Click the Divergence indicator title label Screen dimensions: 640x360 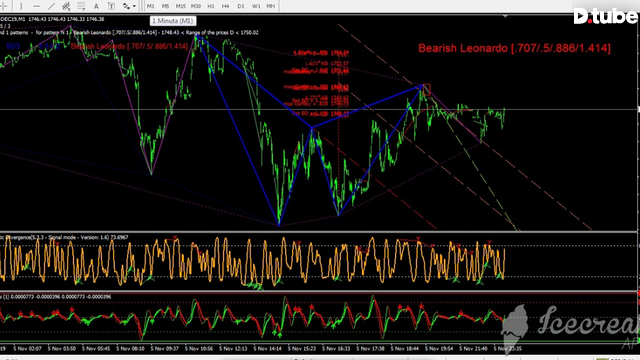click(x=64, y=237)
